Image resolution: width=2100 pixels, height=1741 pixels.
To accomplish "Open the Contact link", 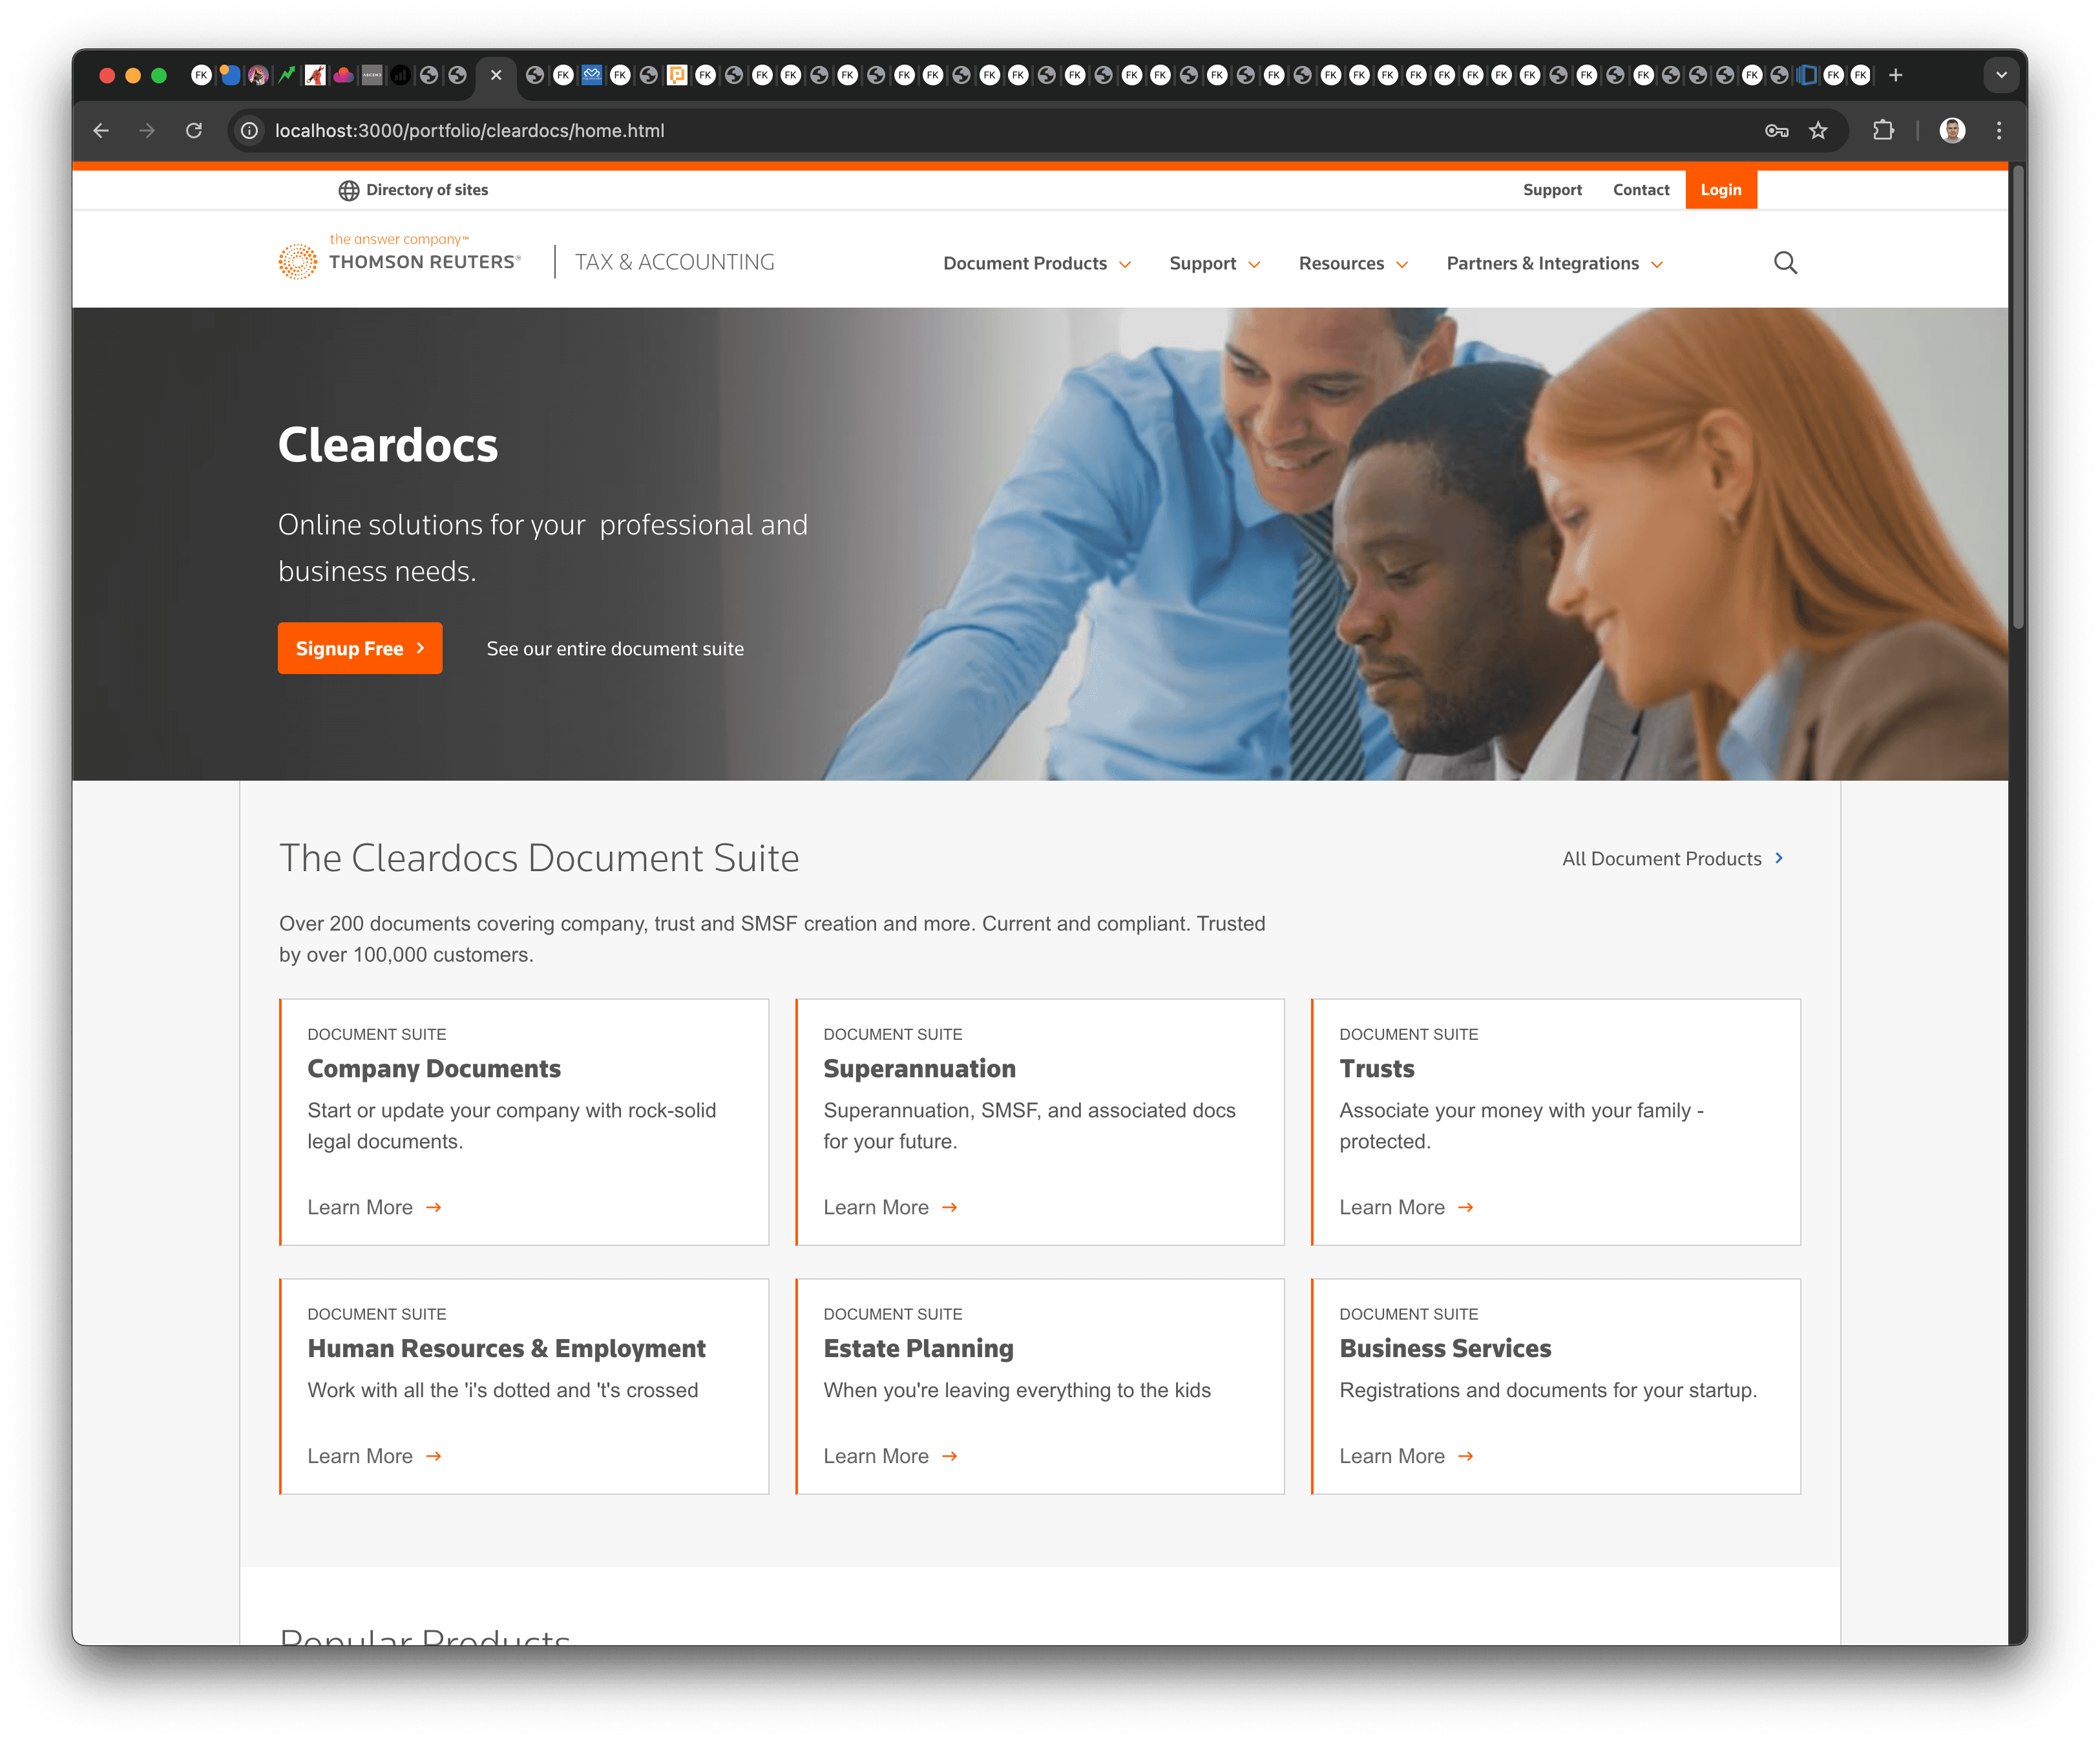I will point(1641,190).
